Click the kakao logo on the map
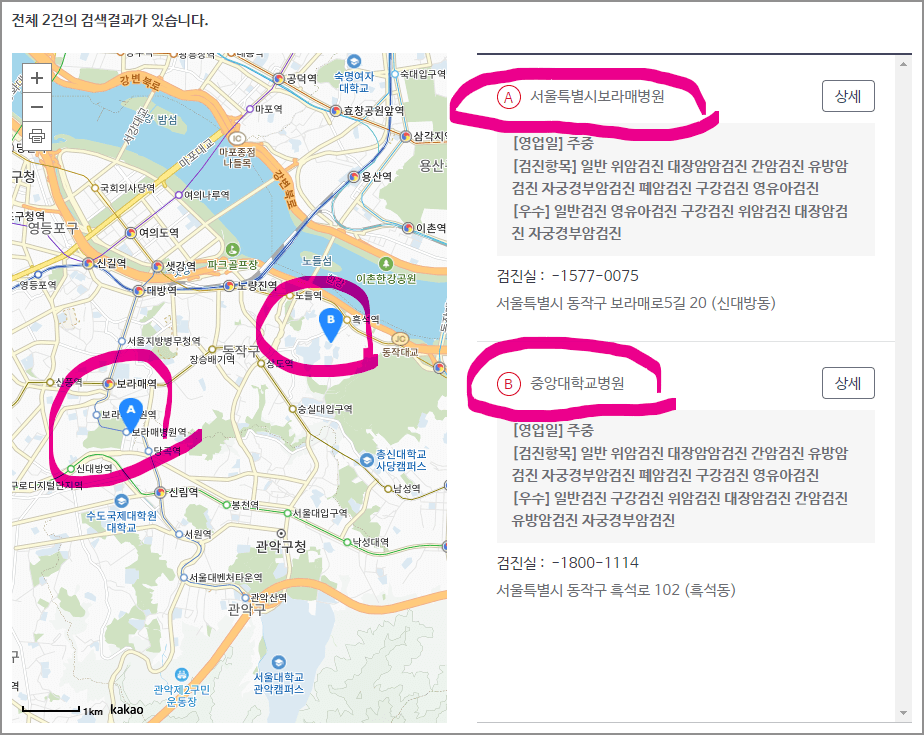 coord(127,709)
